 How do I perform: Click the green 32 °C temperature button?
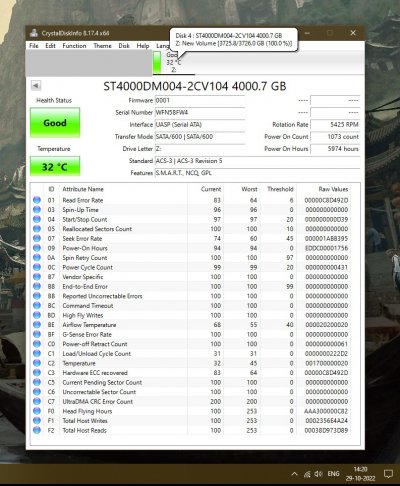[55, 166]
